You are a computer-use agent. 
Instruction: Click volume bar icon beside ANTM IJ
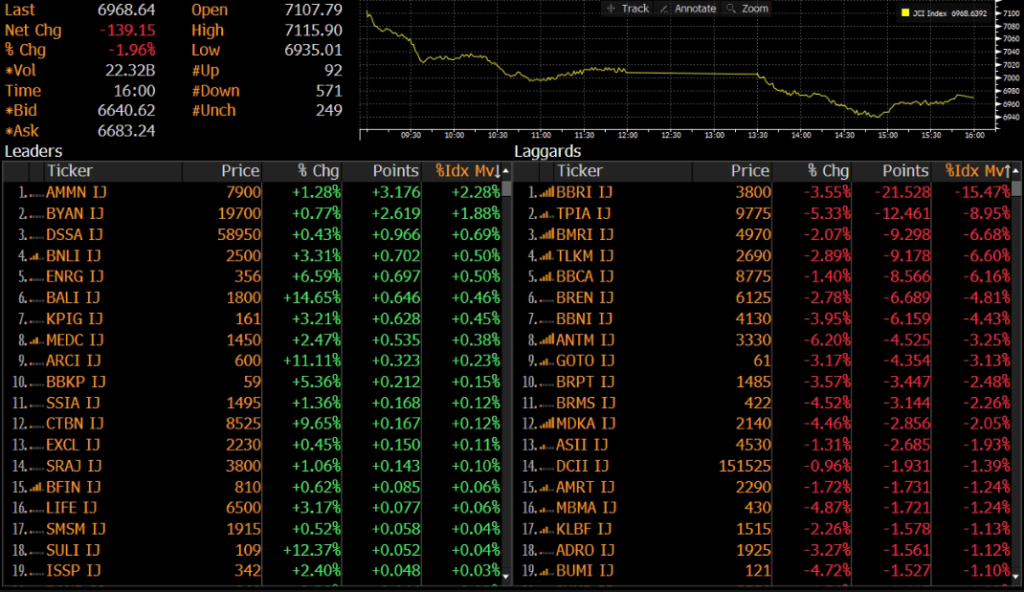pos(547,340)
